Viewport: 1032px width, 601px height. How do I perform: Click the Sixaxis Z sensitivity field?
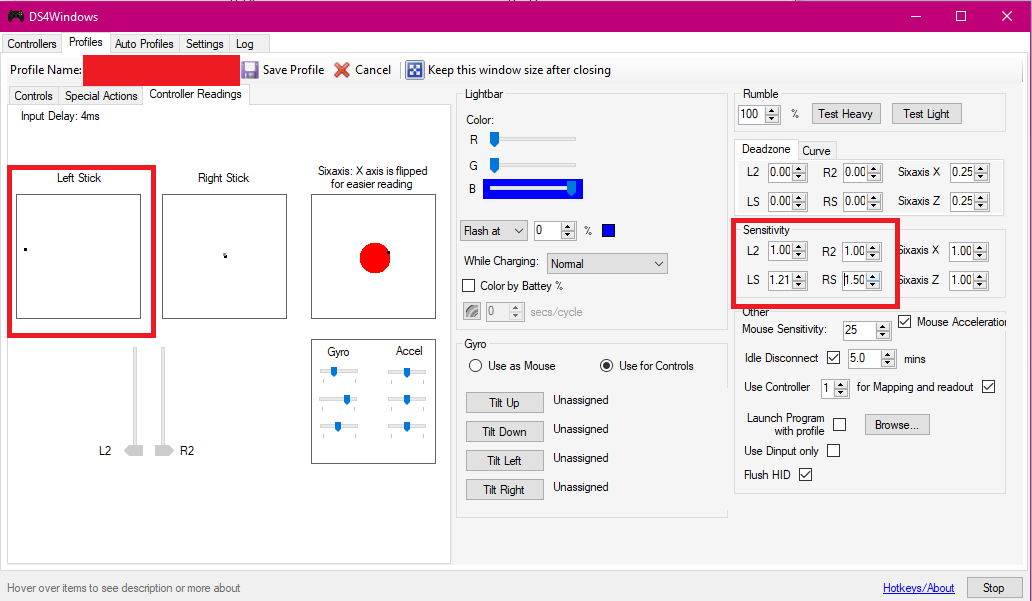pyautogui.click(x=962, y=280)
